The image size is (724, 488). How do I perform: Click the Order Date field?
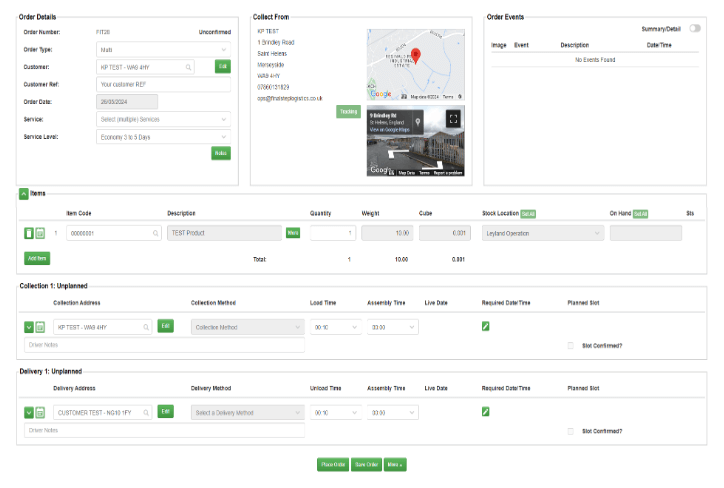click(x=127, y=102)
